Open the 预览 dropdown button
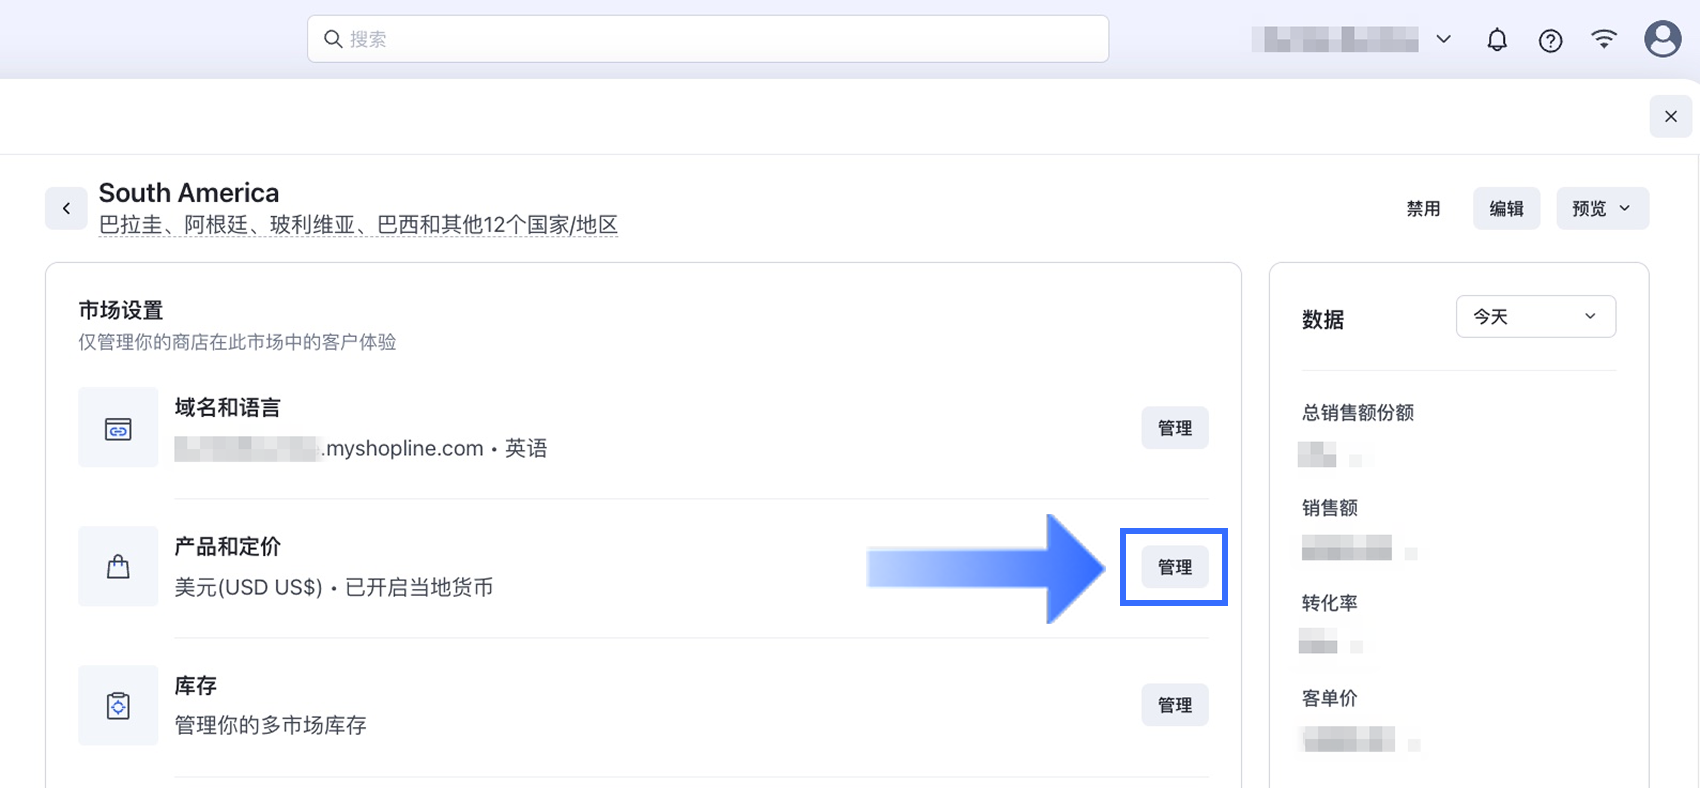 coord(1602,208)
